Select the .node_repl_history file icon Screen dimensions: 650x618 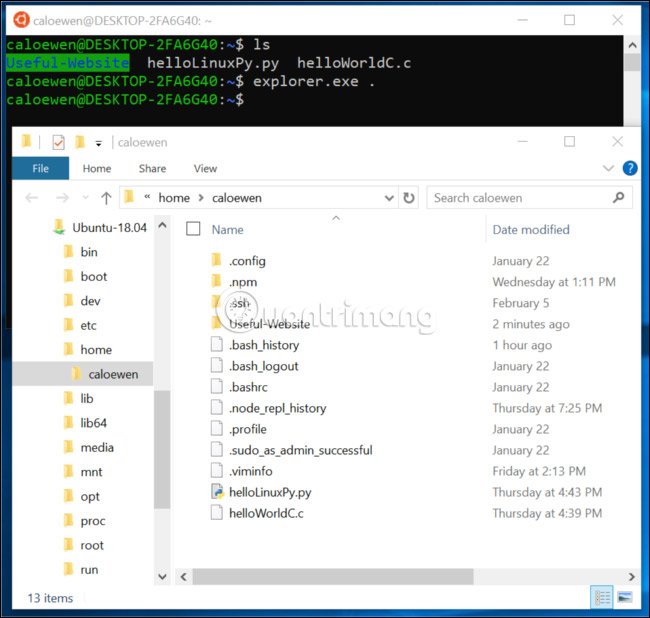[x=217, y=408]
